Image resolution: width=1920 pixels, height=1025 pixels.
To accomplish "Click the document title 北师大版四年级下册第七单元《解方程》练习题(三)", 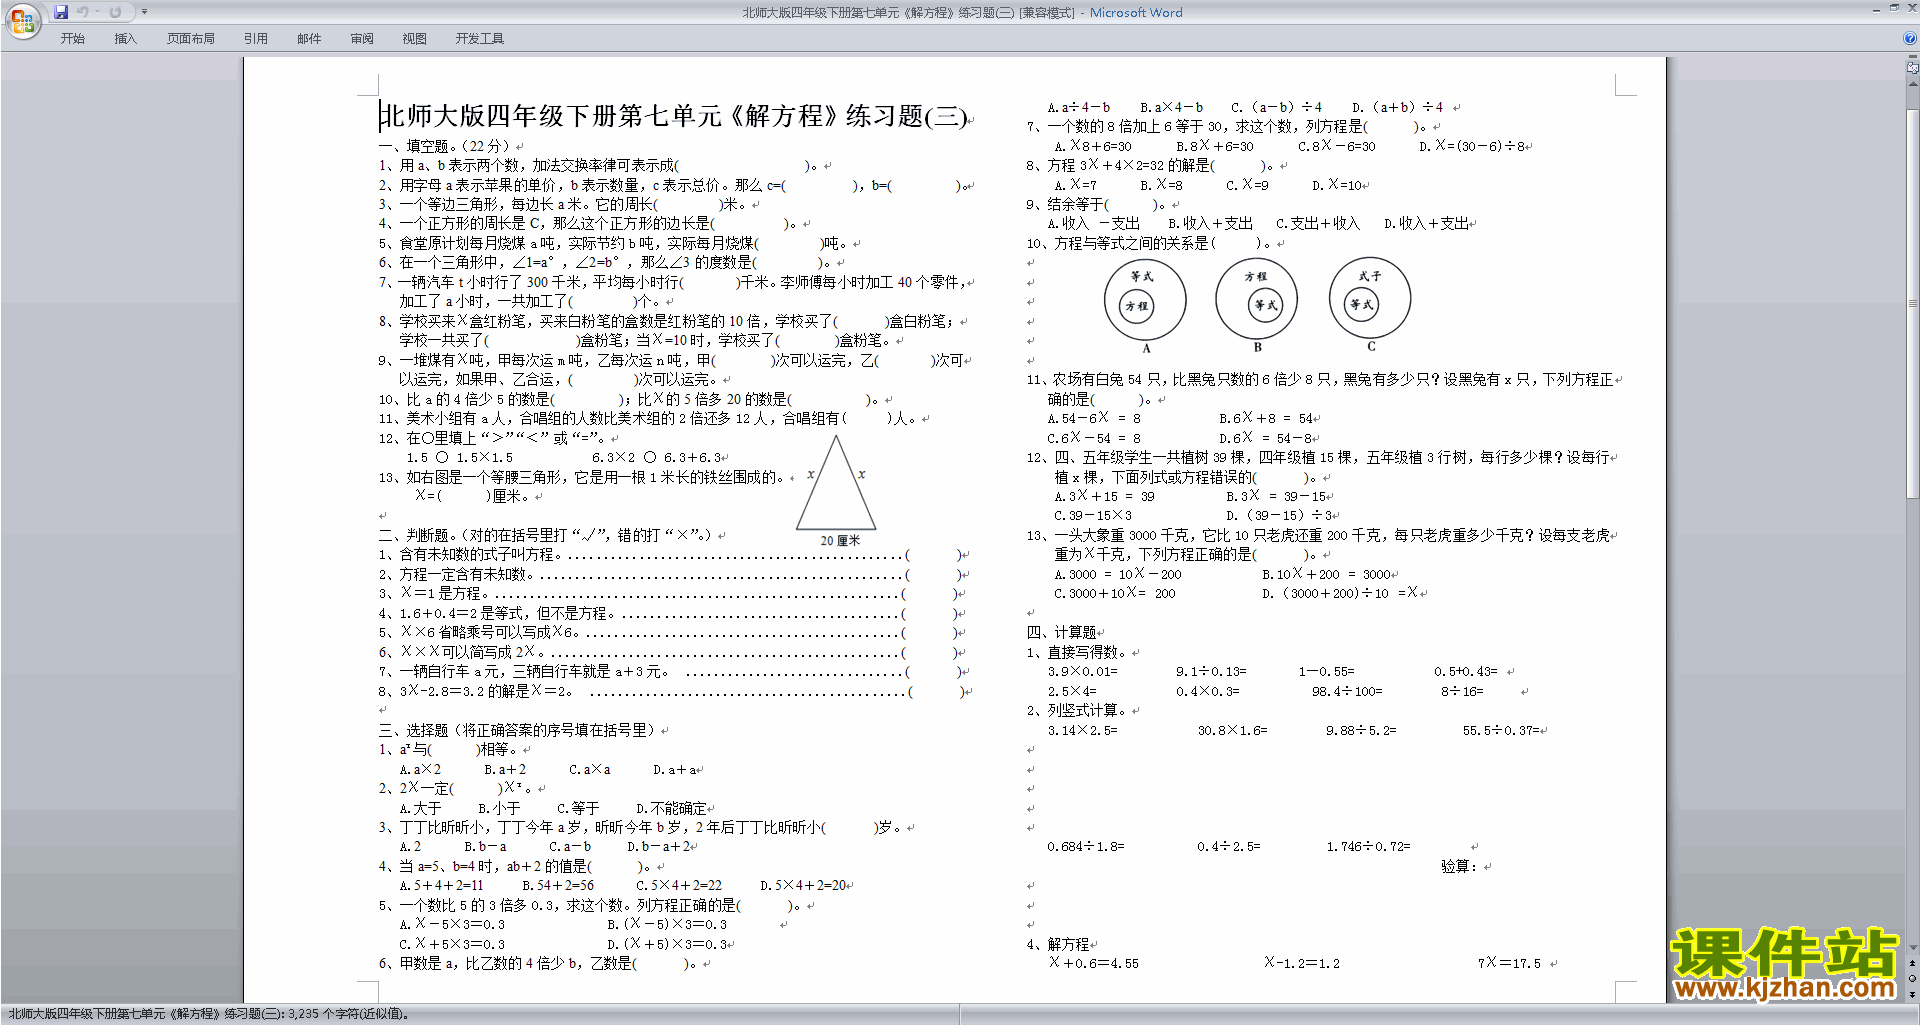I will pyautogui.click(x=673, y=116).
